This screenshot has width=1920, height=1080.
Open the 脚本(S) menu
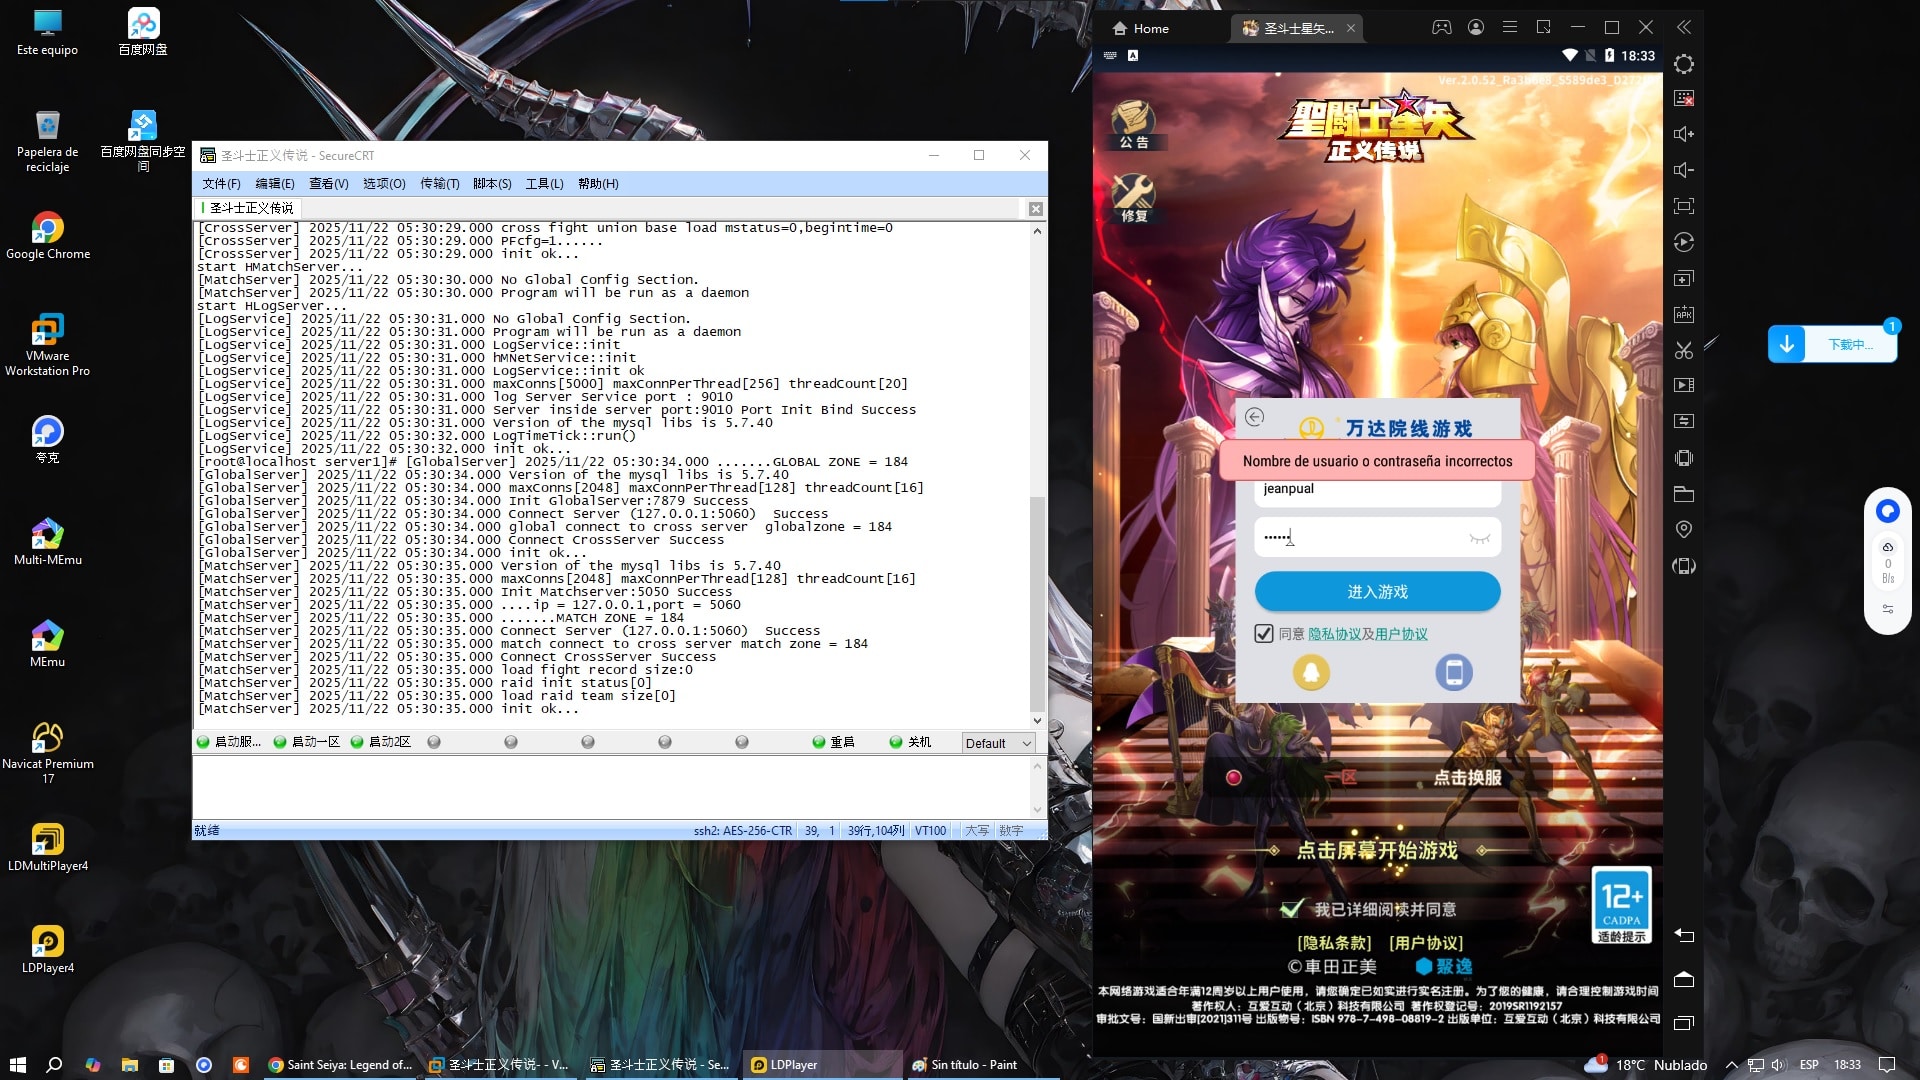coord(492,184)
